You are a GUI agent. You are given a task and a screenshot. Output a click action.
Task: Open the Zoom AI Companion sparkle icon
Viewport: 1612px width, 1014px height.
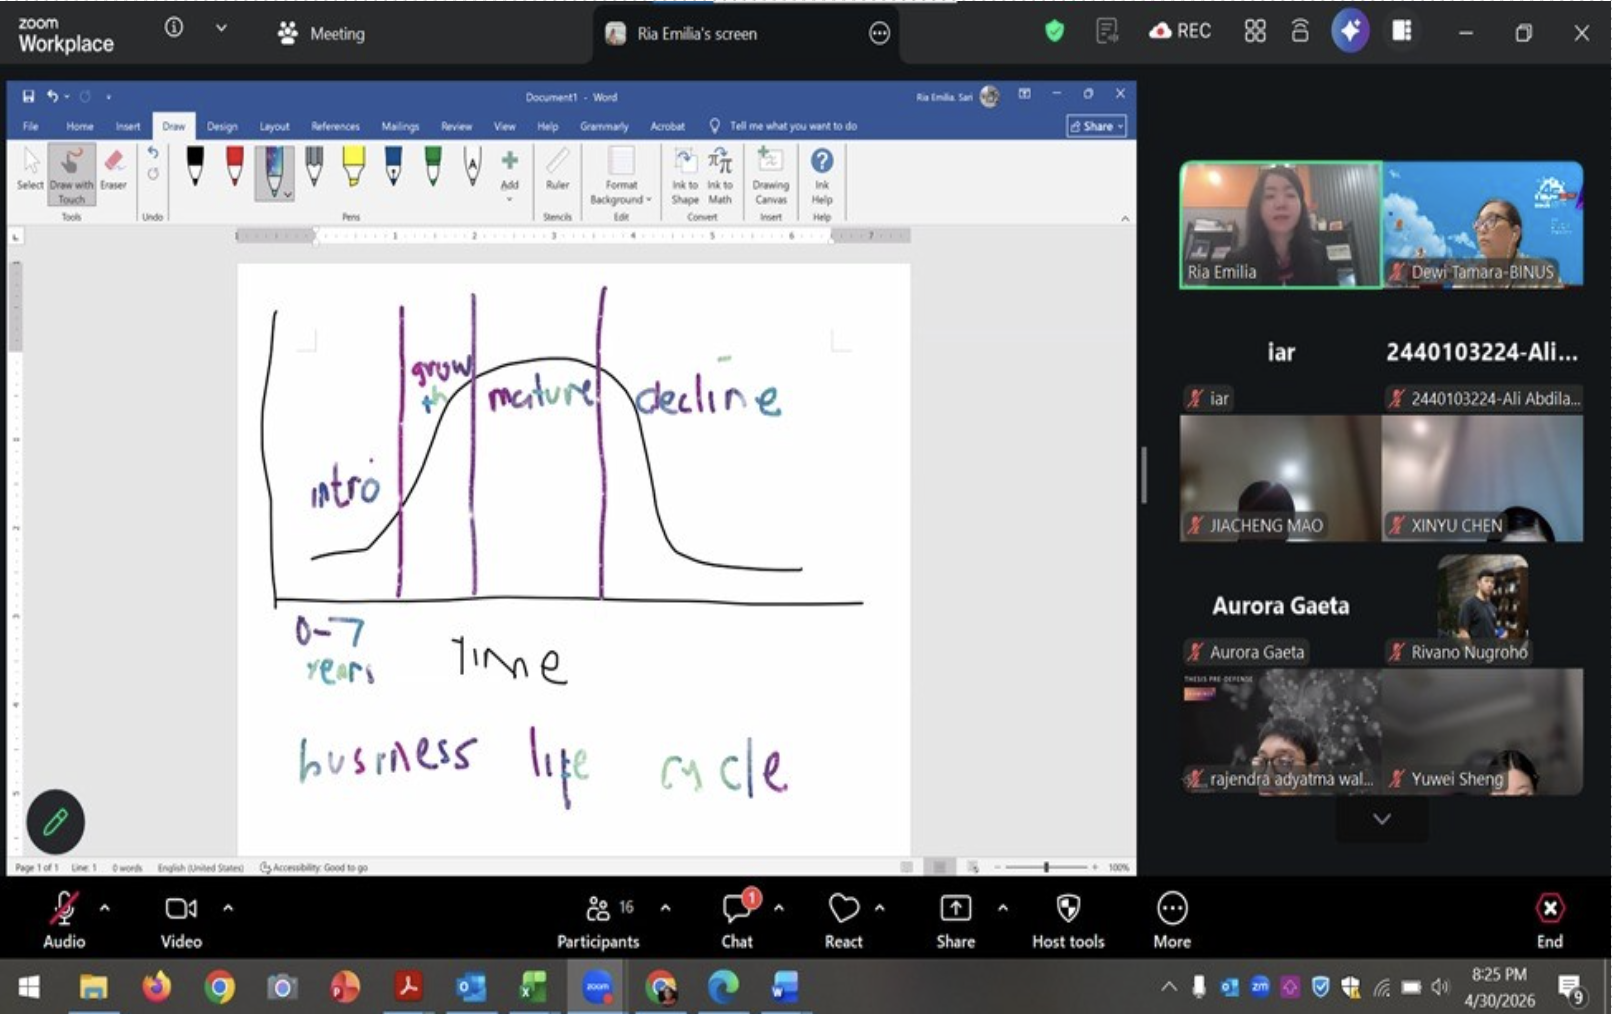(1350, 32)
